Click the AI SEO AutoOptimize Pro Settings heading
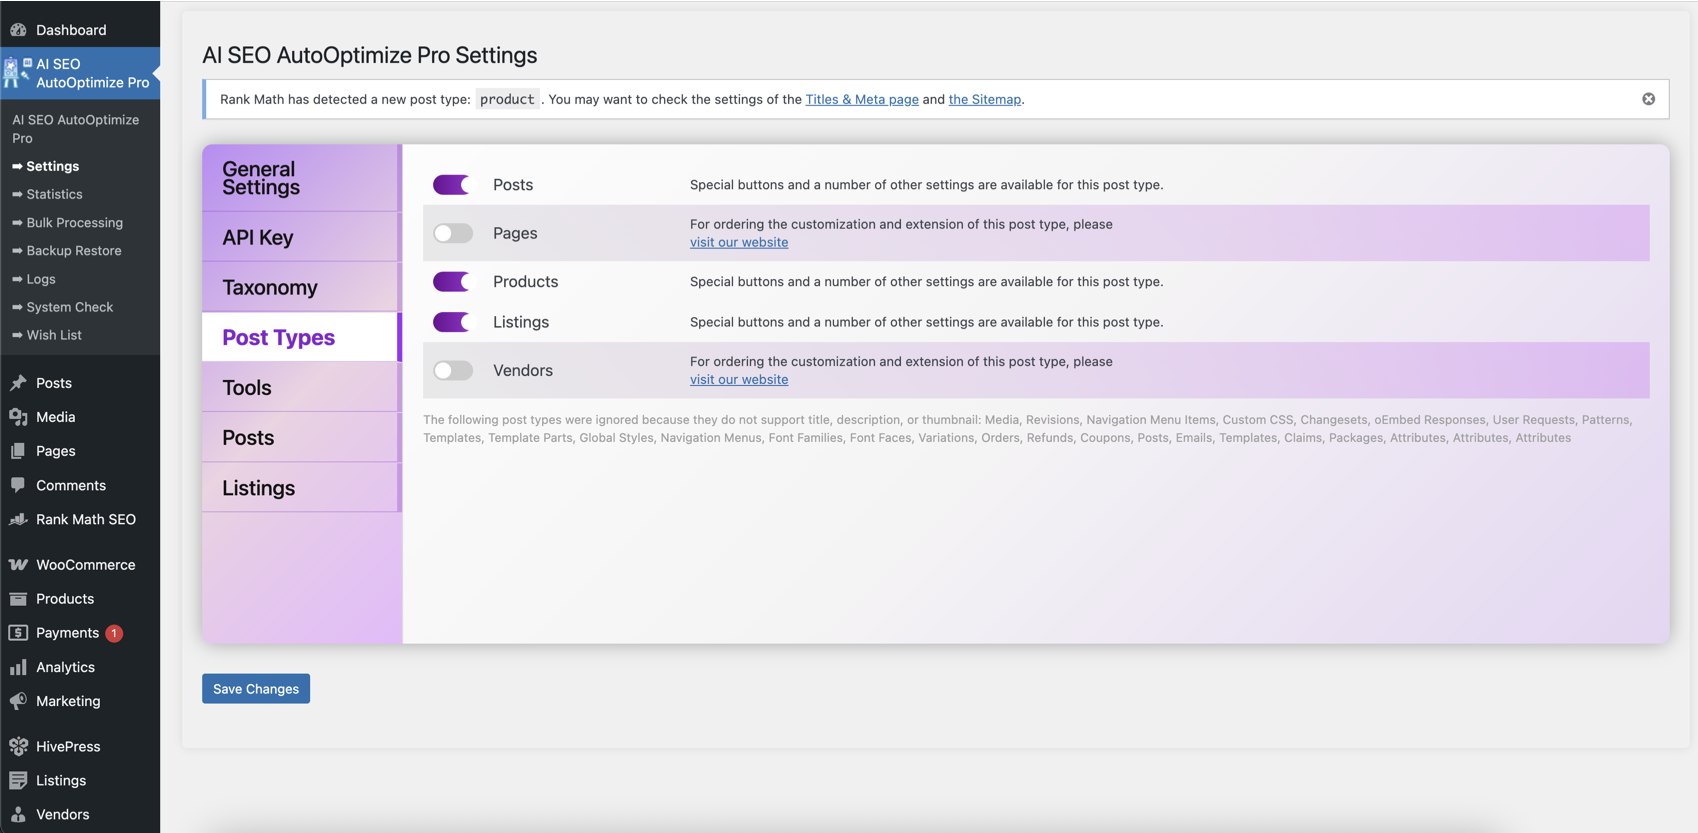1698x833 pixels. [x=370, y=55]
